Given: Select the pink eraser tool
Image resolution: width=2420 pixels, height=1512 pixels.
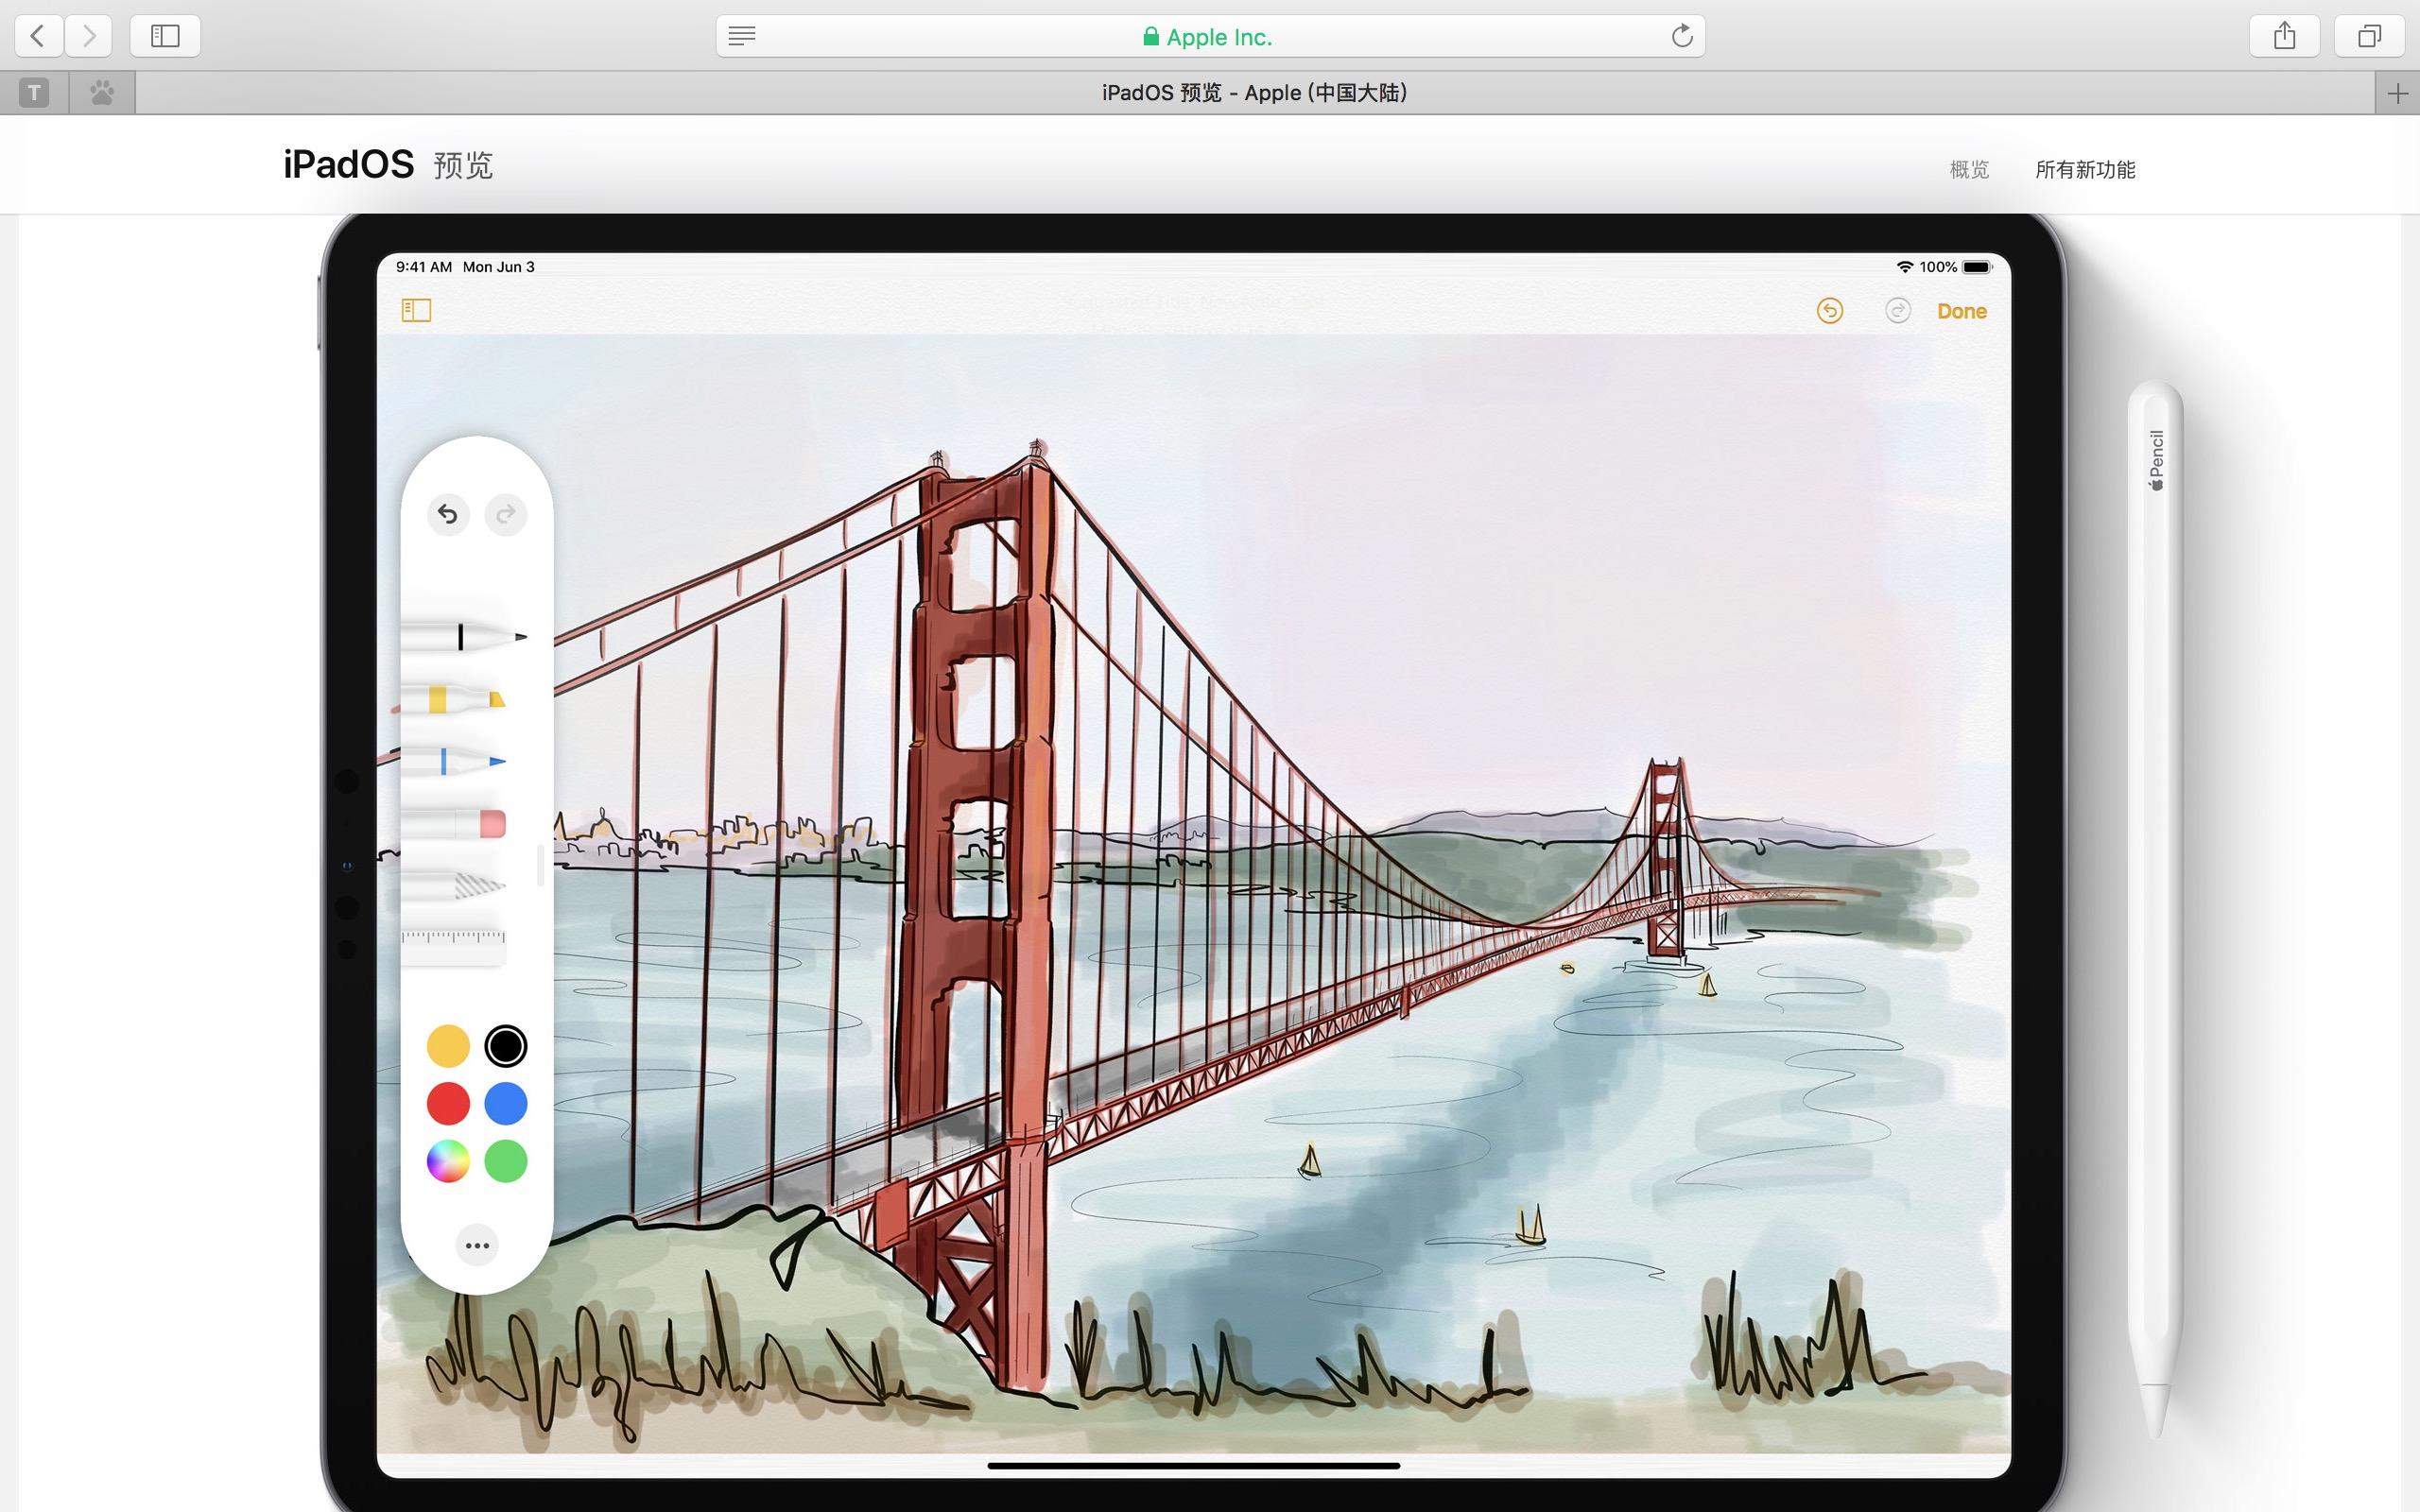Looking at the screenshot, I should (x=454, y=823).
